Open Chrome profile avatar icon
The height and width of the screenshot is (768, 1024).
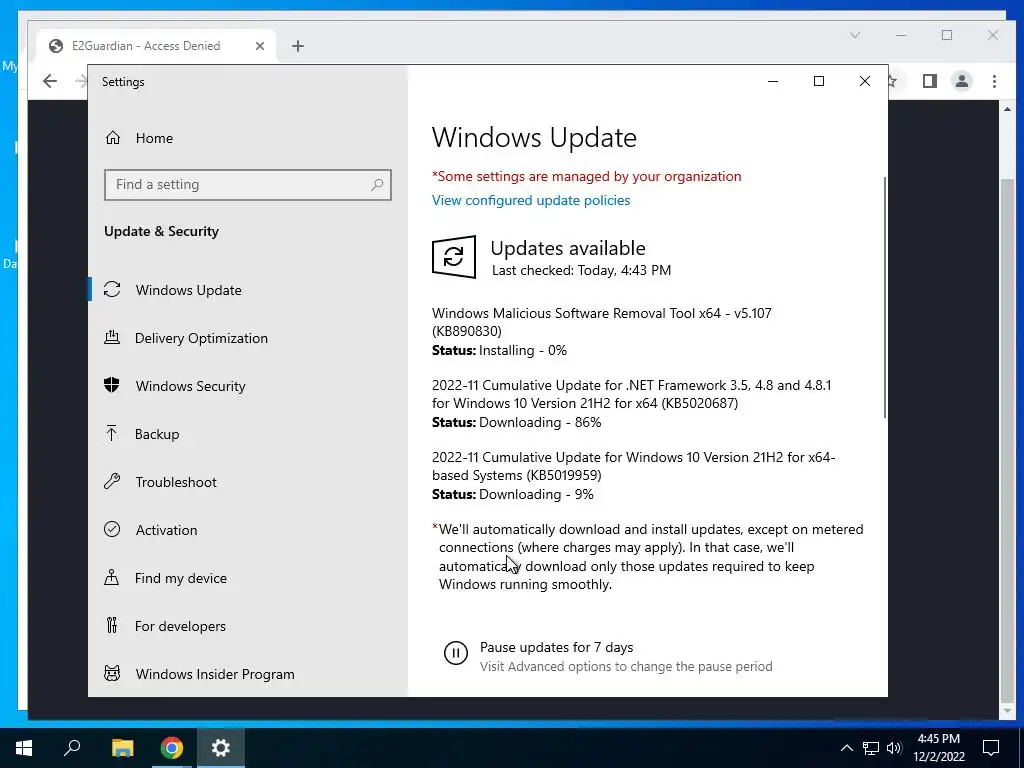coord(962,81)
